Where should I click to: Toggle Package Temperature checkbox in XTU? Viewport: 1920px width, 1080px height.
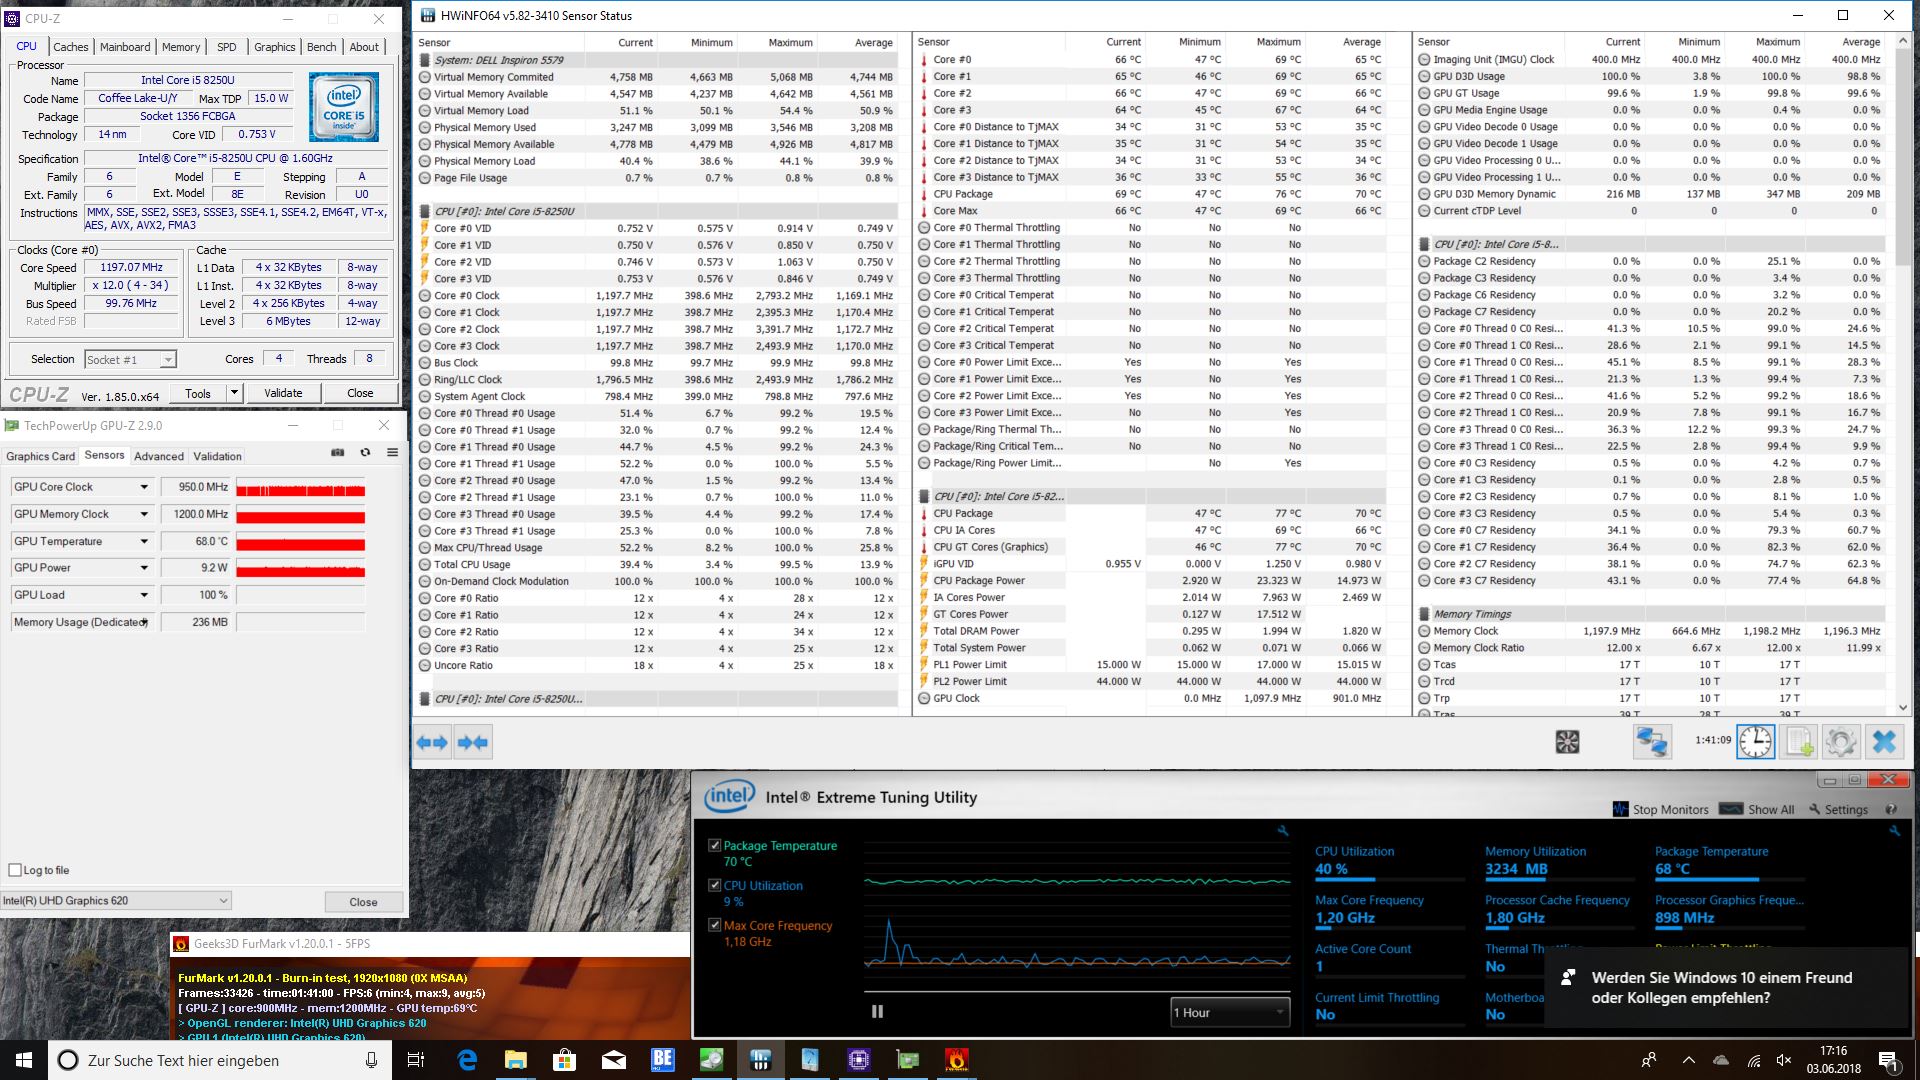(715, 845)
